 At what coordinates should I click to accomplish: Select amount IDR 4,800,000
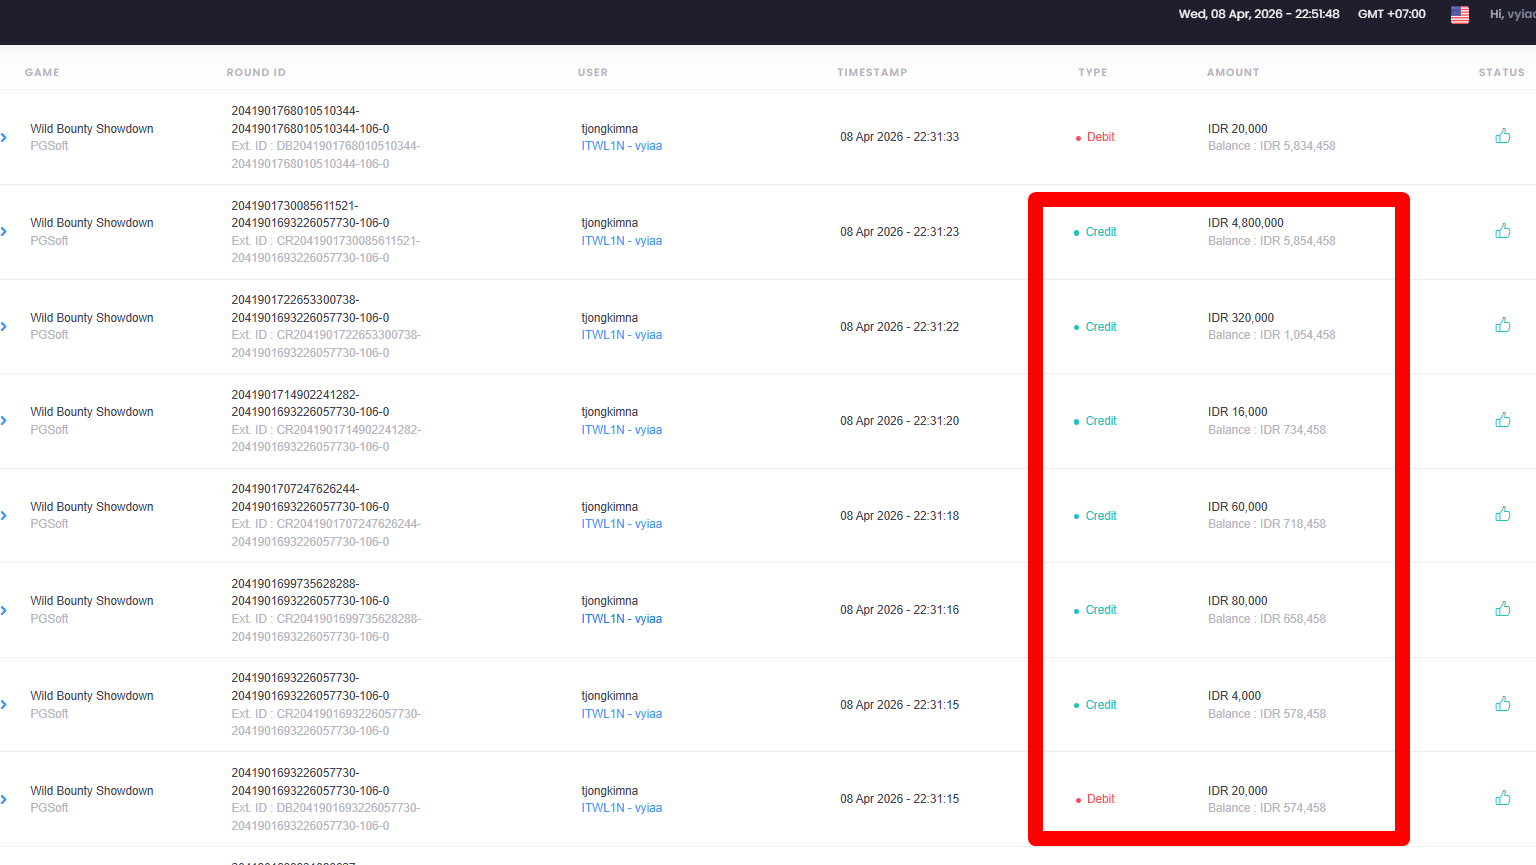pyautogui.click(x=1245, y=223)
